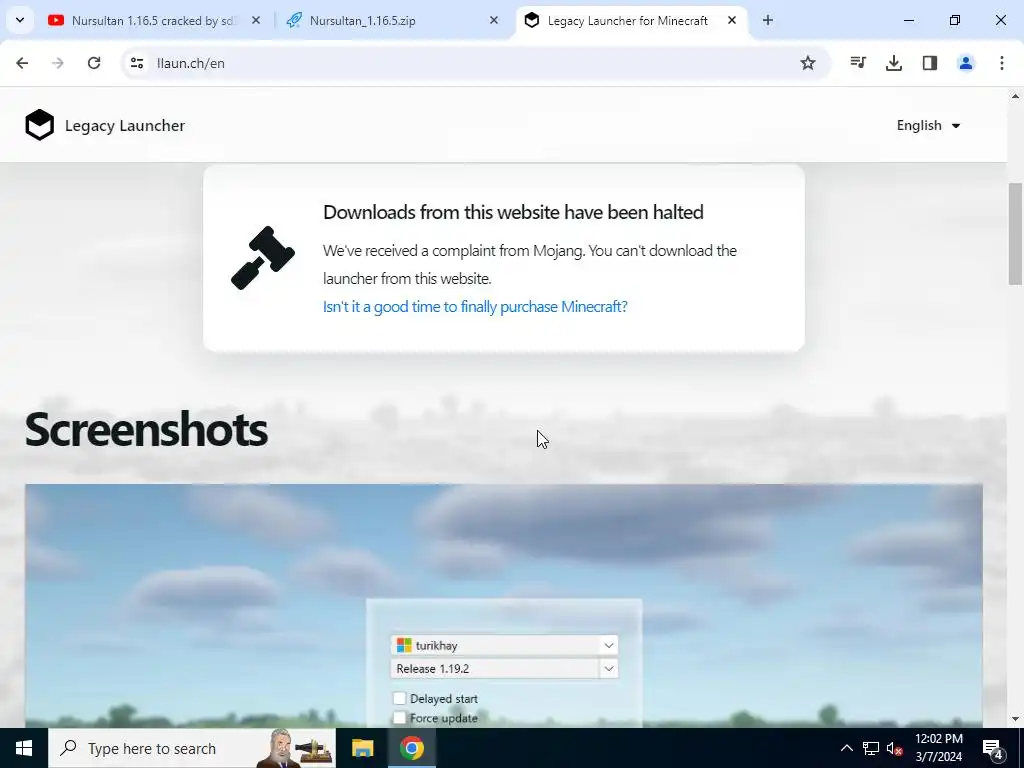Show hidden system tray icons
This screenshot has width=1024, height=768.
pos(846,748)
